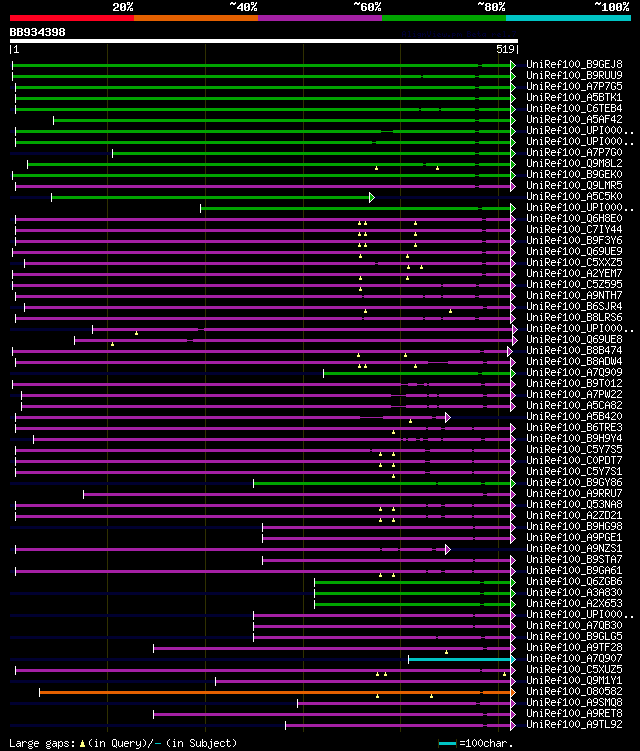This screenshot has width=640, height=751.
Task: Select the UniRef100_A9TL92 label
Action: pos(574,725)
